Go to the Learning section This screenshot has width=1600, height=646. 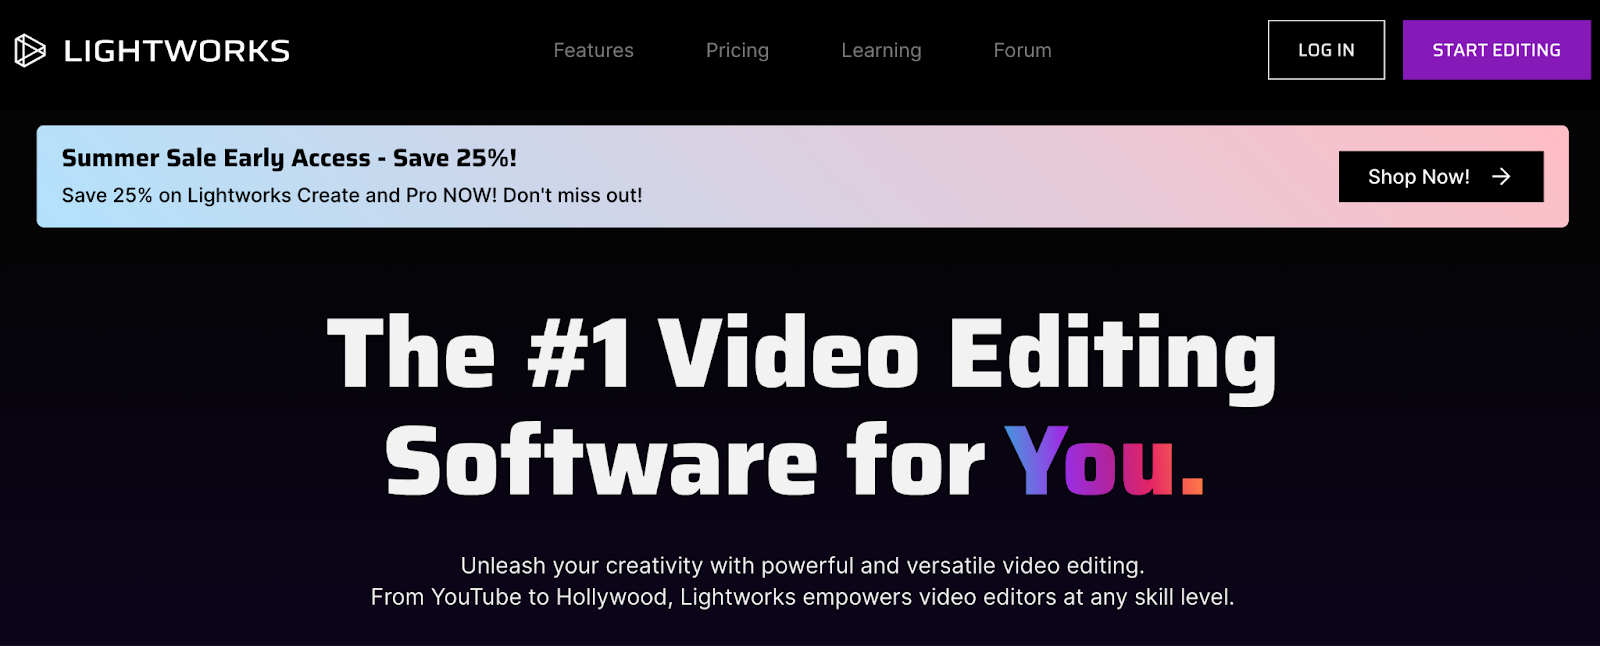pos(881,50)
